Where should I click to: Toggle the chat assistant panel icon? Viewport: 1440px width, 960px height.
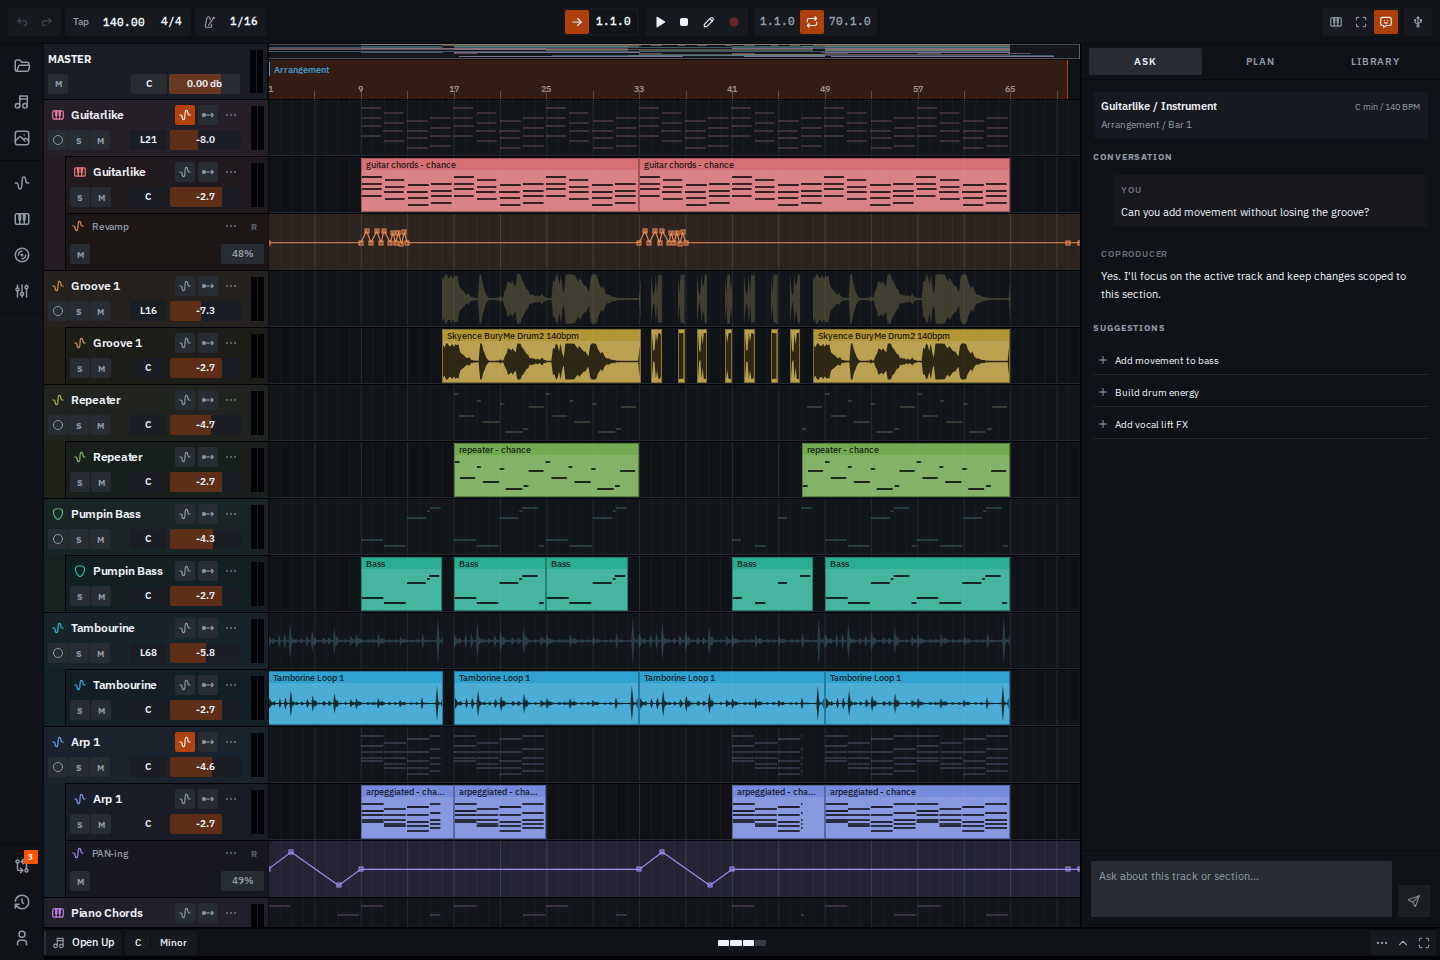(x=1386, y=22)
